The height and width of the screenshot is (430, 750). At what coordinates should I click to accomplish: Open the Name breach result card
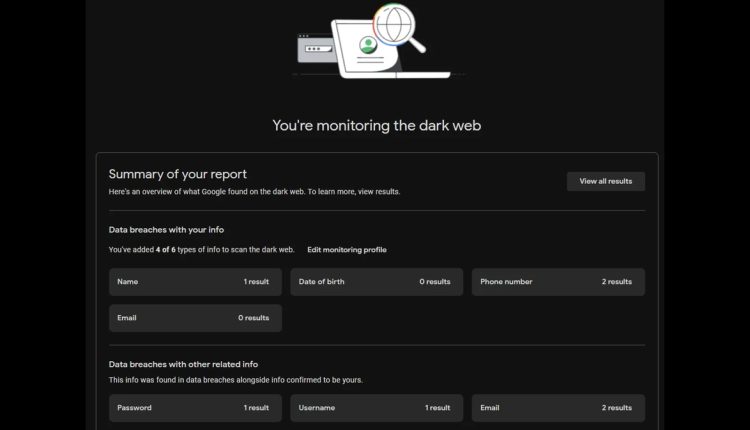click(195, 282)
